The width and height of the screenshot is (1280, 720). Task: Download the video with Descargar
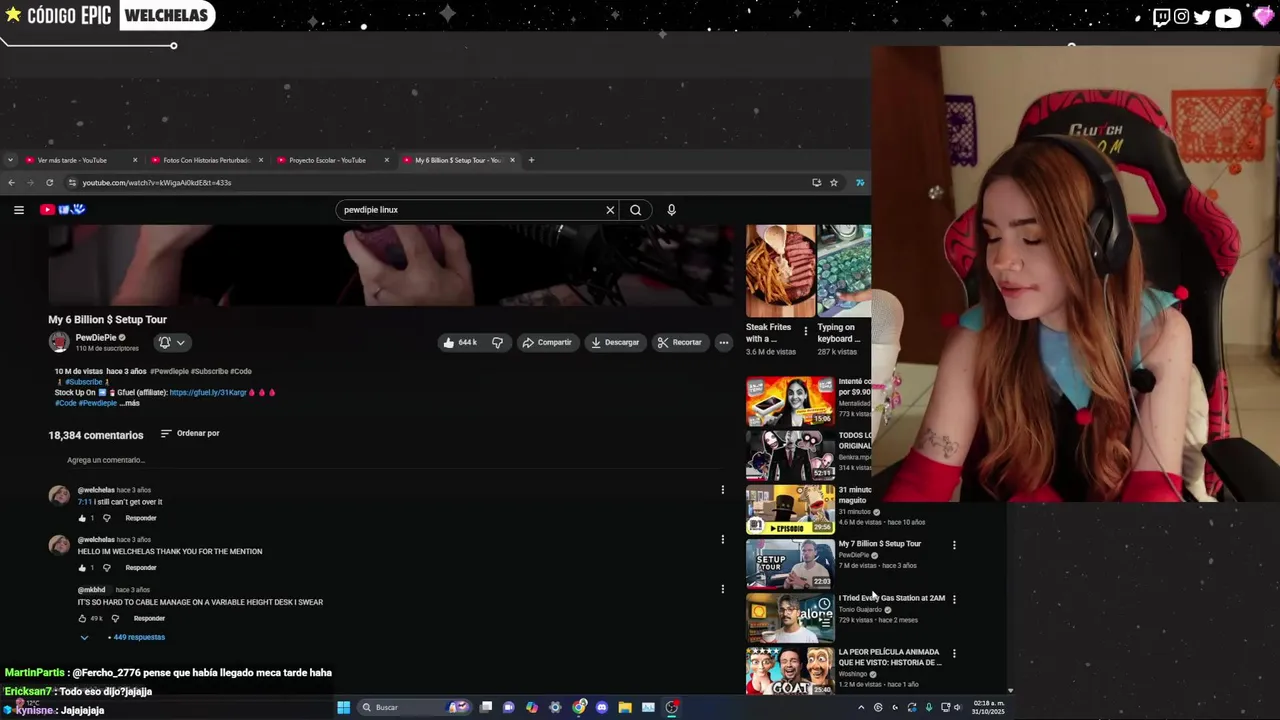615,342
